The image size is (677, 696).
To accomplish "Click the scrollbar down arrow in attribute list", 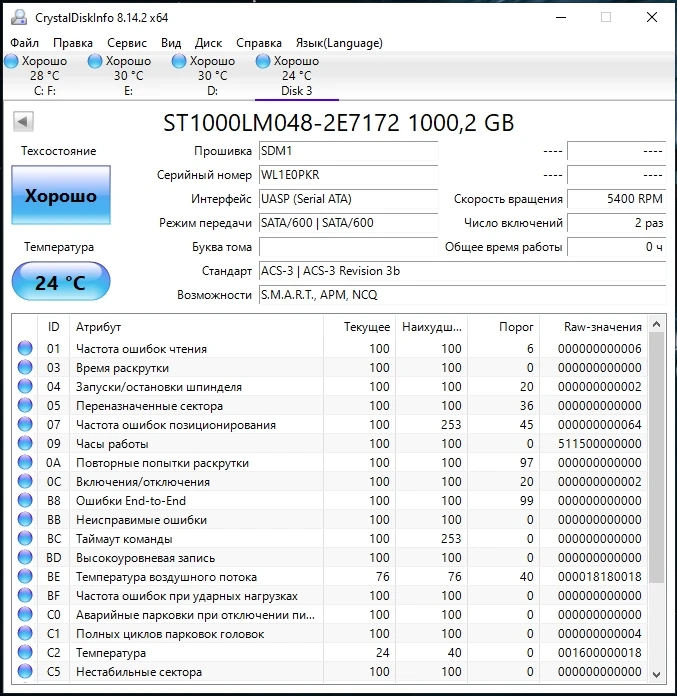I will 656,672.
